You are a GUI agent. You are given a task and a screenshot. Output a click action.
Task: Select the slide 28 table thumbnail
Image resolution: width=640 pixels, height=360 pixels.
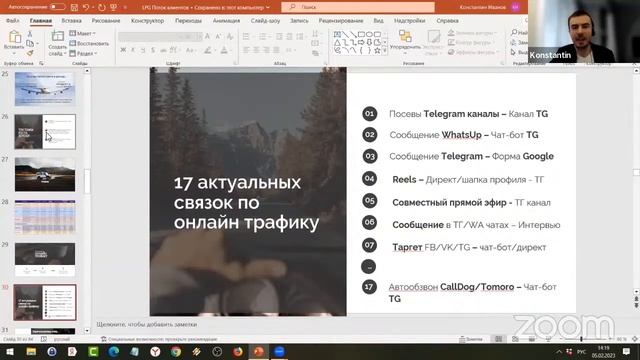click(x=45, y=217)
